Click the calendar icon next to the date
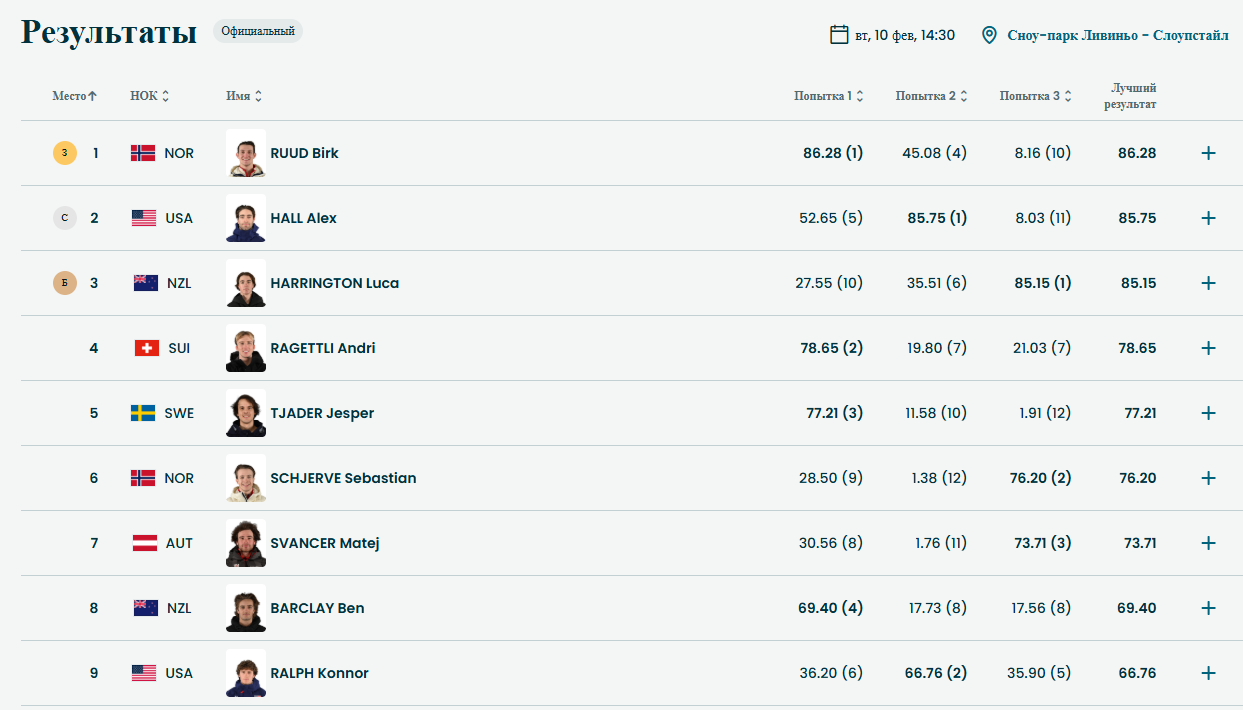1243x710 pixels. 839,35
